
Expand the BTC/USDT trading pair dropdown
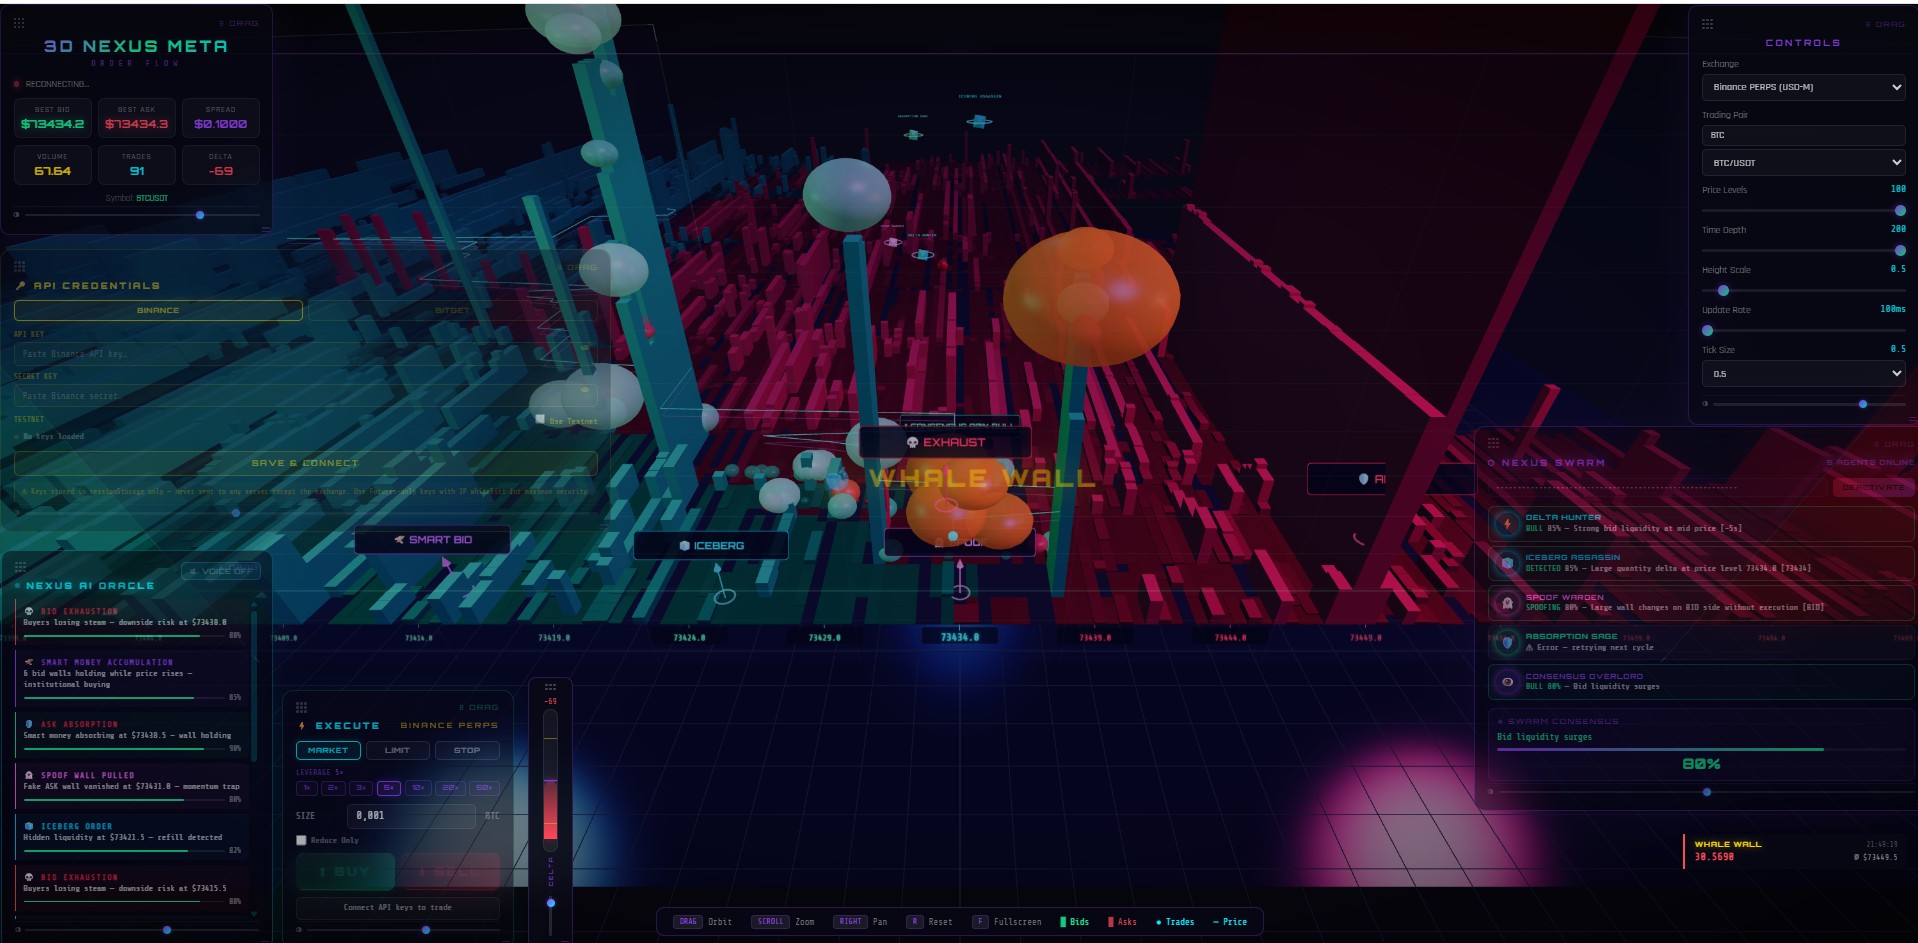pyautogui.click(x=1802, y=162)
